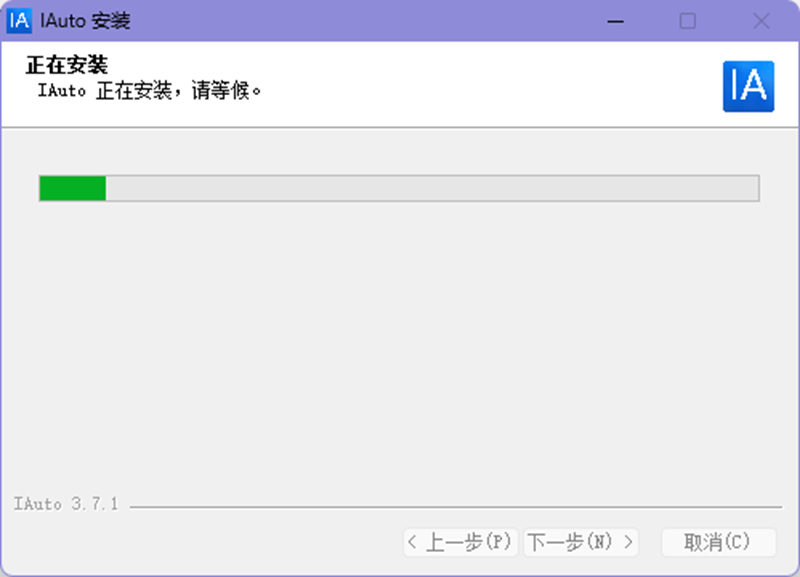This screenshot has height=577, width=800.
Task: Minimize the IAuto installer window
Action: pos(614,20)
